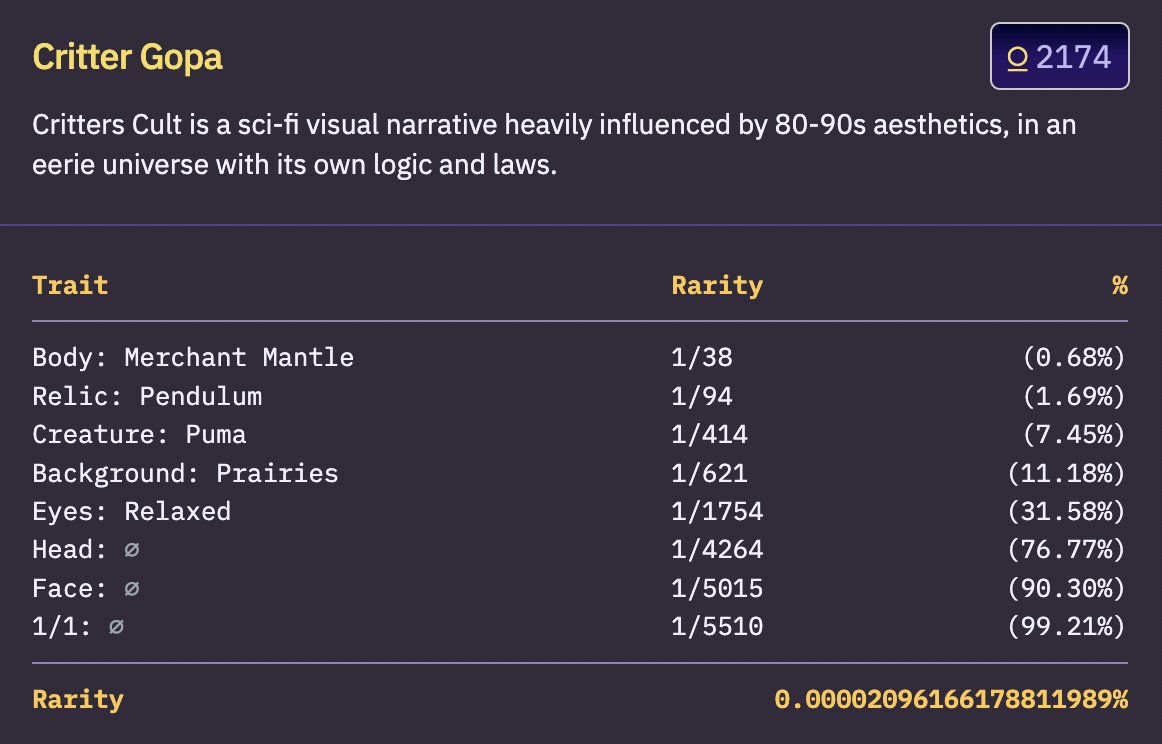
Task: Click the 1/1754 rarity value
Action: [717, 511]
